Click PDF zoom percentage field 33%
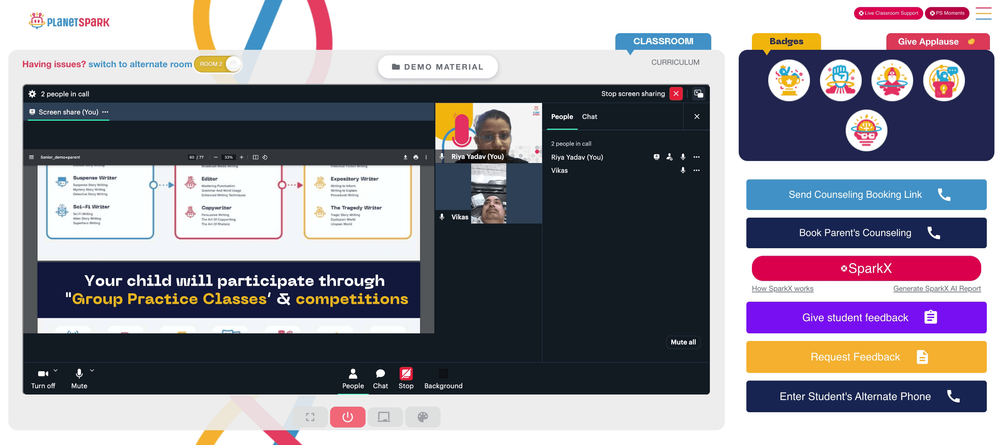The height and width of the screenshot is (445, 1000). (228, 157)
